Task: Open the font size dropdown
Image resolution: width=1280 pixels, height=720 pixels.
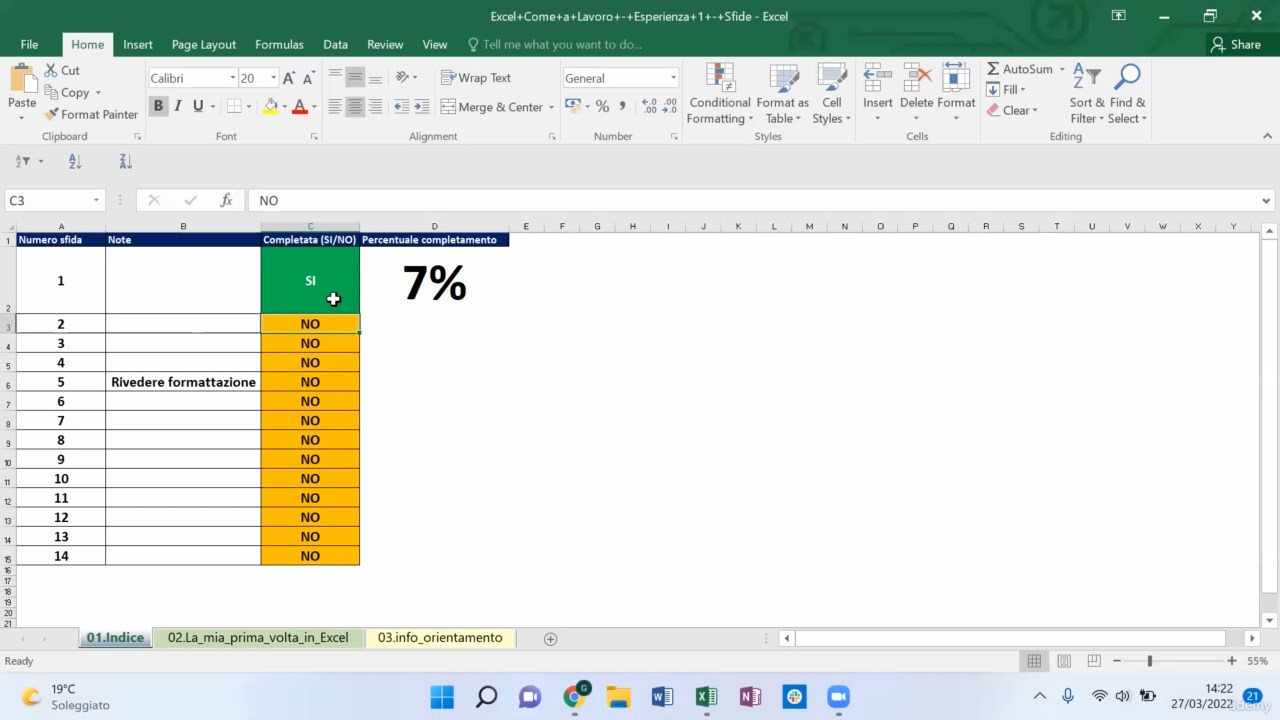Action: click(274, 78)
